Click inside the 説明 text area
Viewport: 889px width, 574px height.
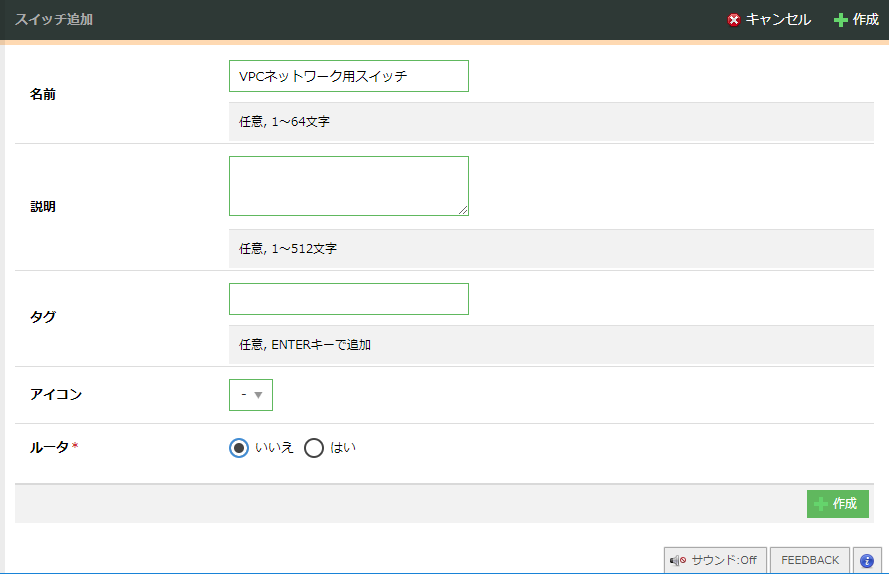pyautogui.click(x=348, y=185)
